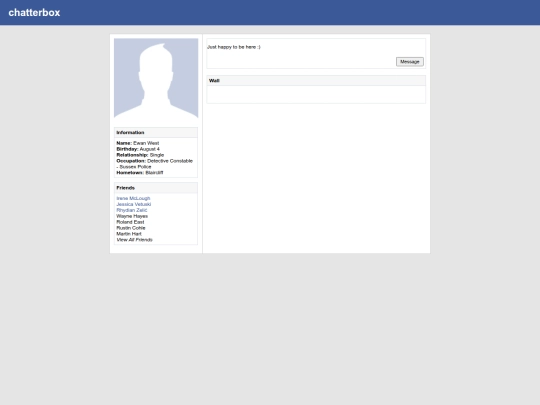540x405 pixels.
Task: Select friend Martin Hart in list
Action: [129, 234]
